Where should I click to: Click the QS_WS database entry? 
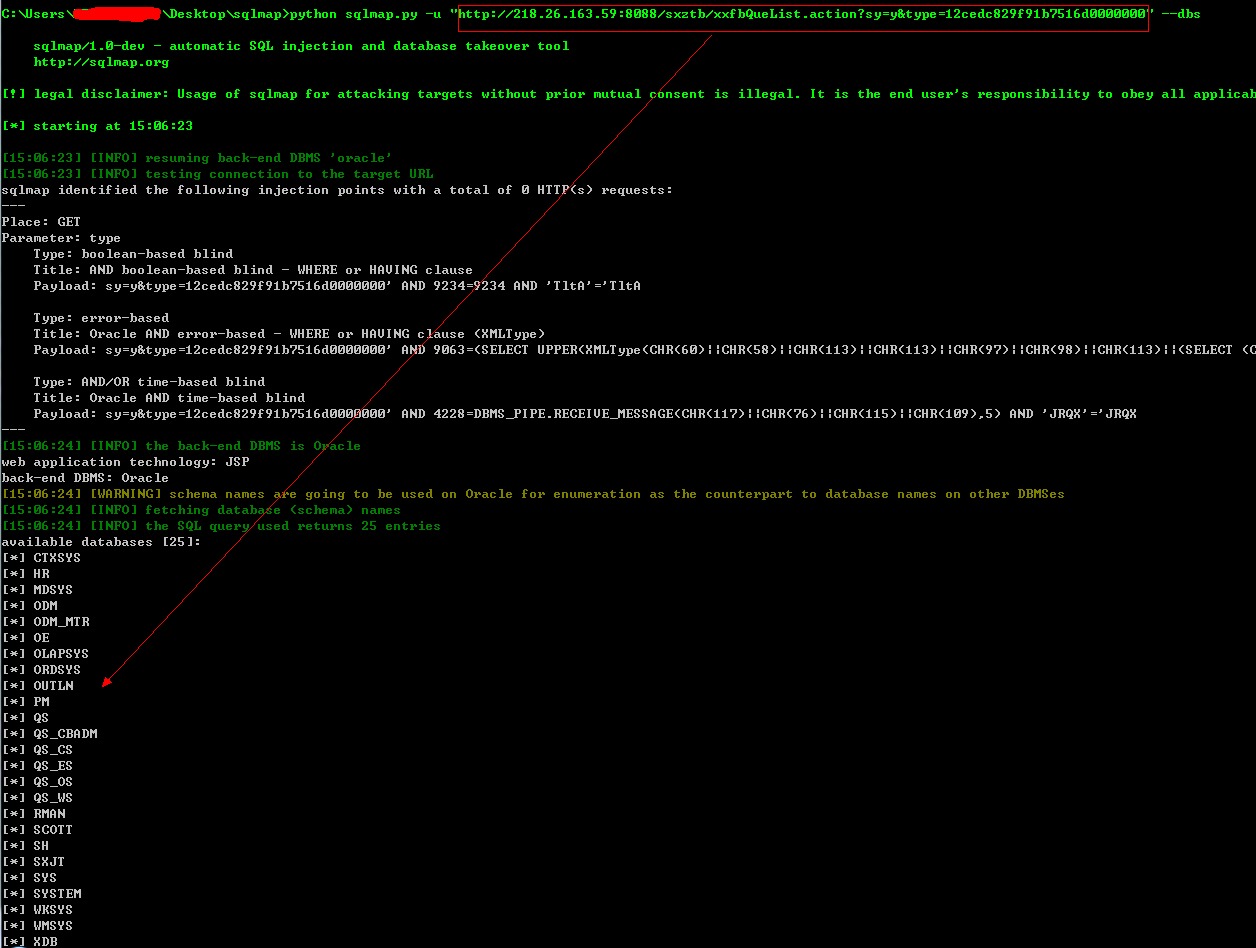tap(37, 798)
